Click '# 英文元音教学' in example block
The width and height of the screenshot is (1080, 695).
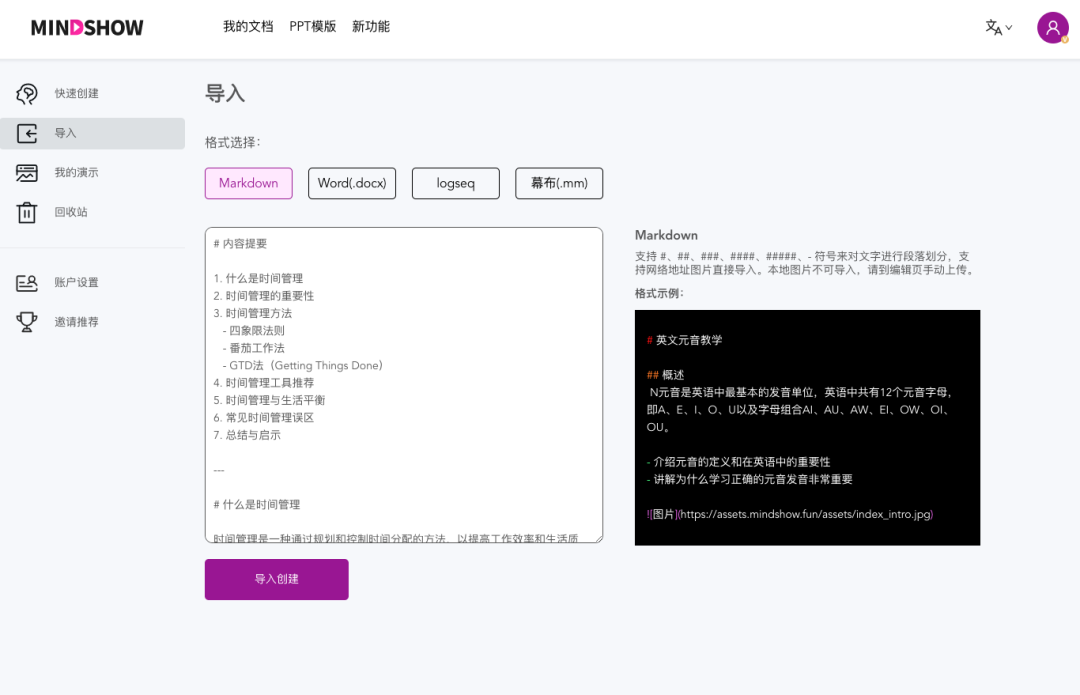[x=685, y=340]
